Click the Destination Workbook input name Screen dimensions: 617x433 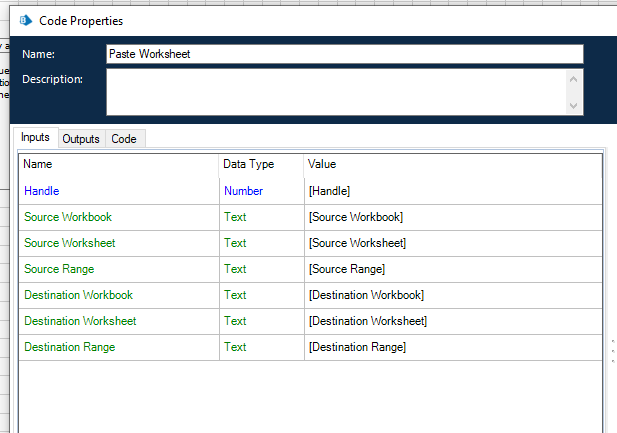click(78, 295)
